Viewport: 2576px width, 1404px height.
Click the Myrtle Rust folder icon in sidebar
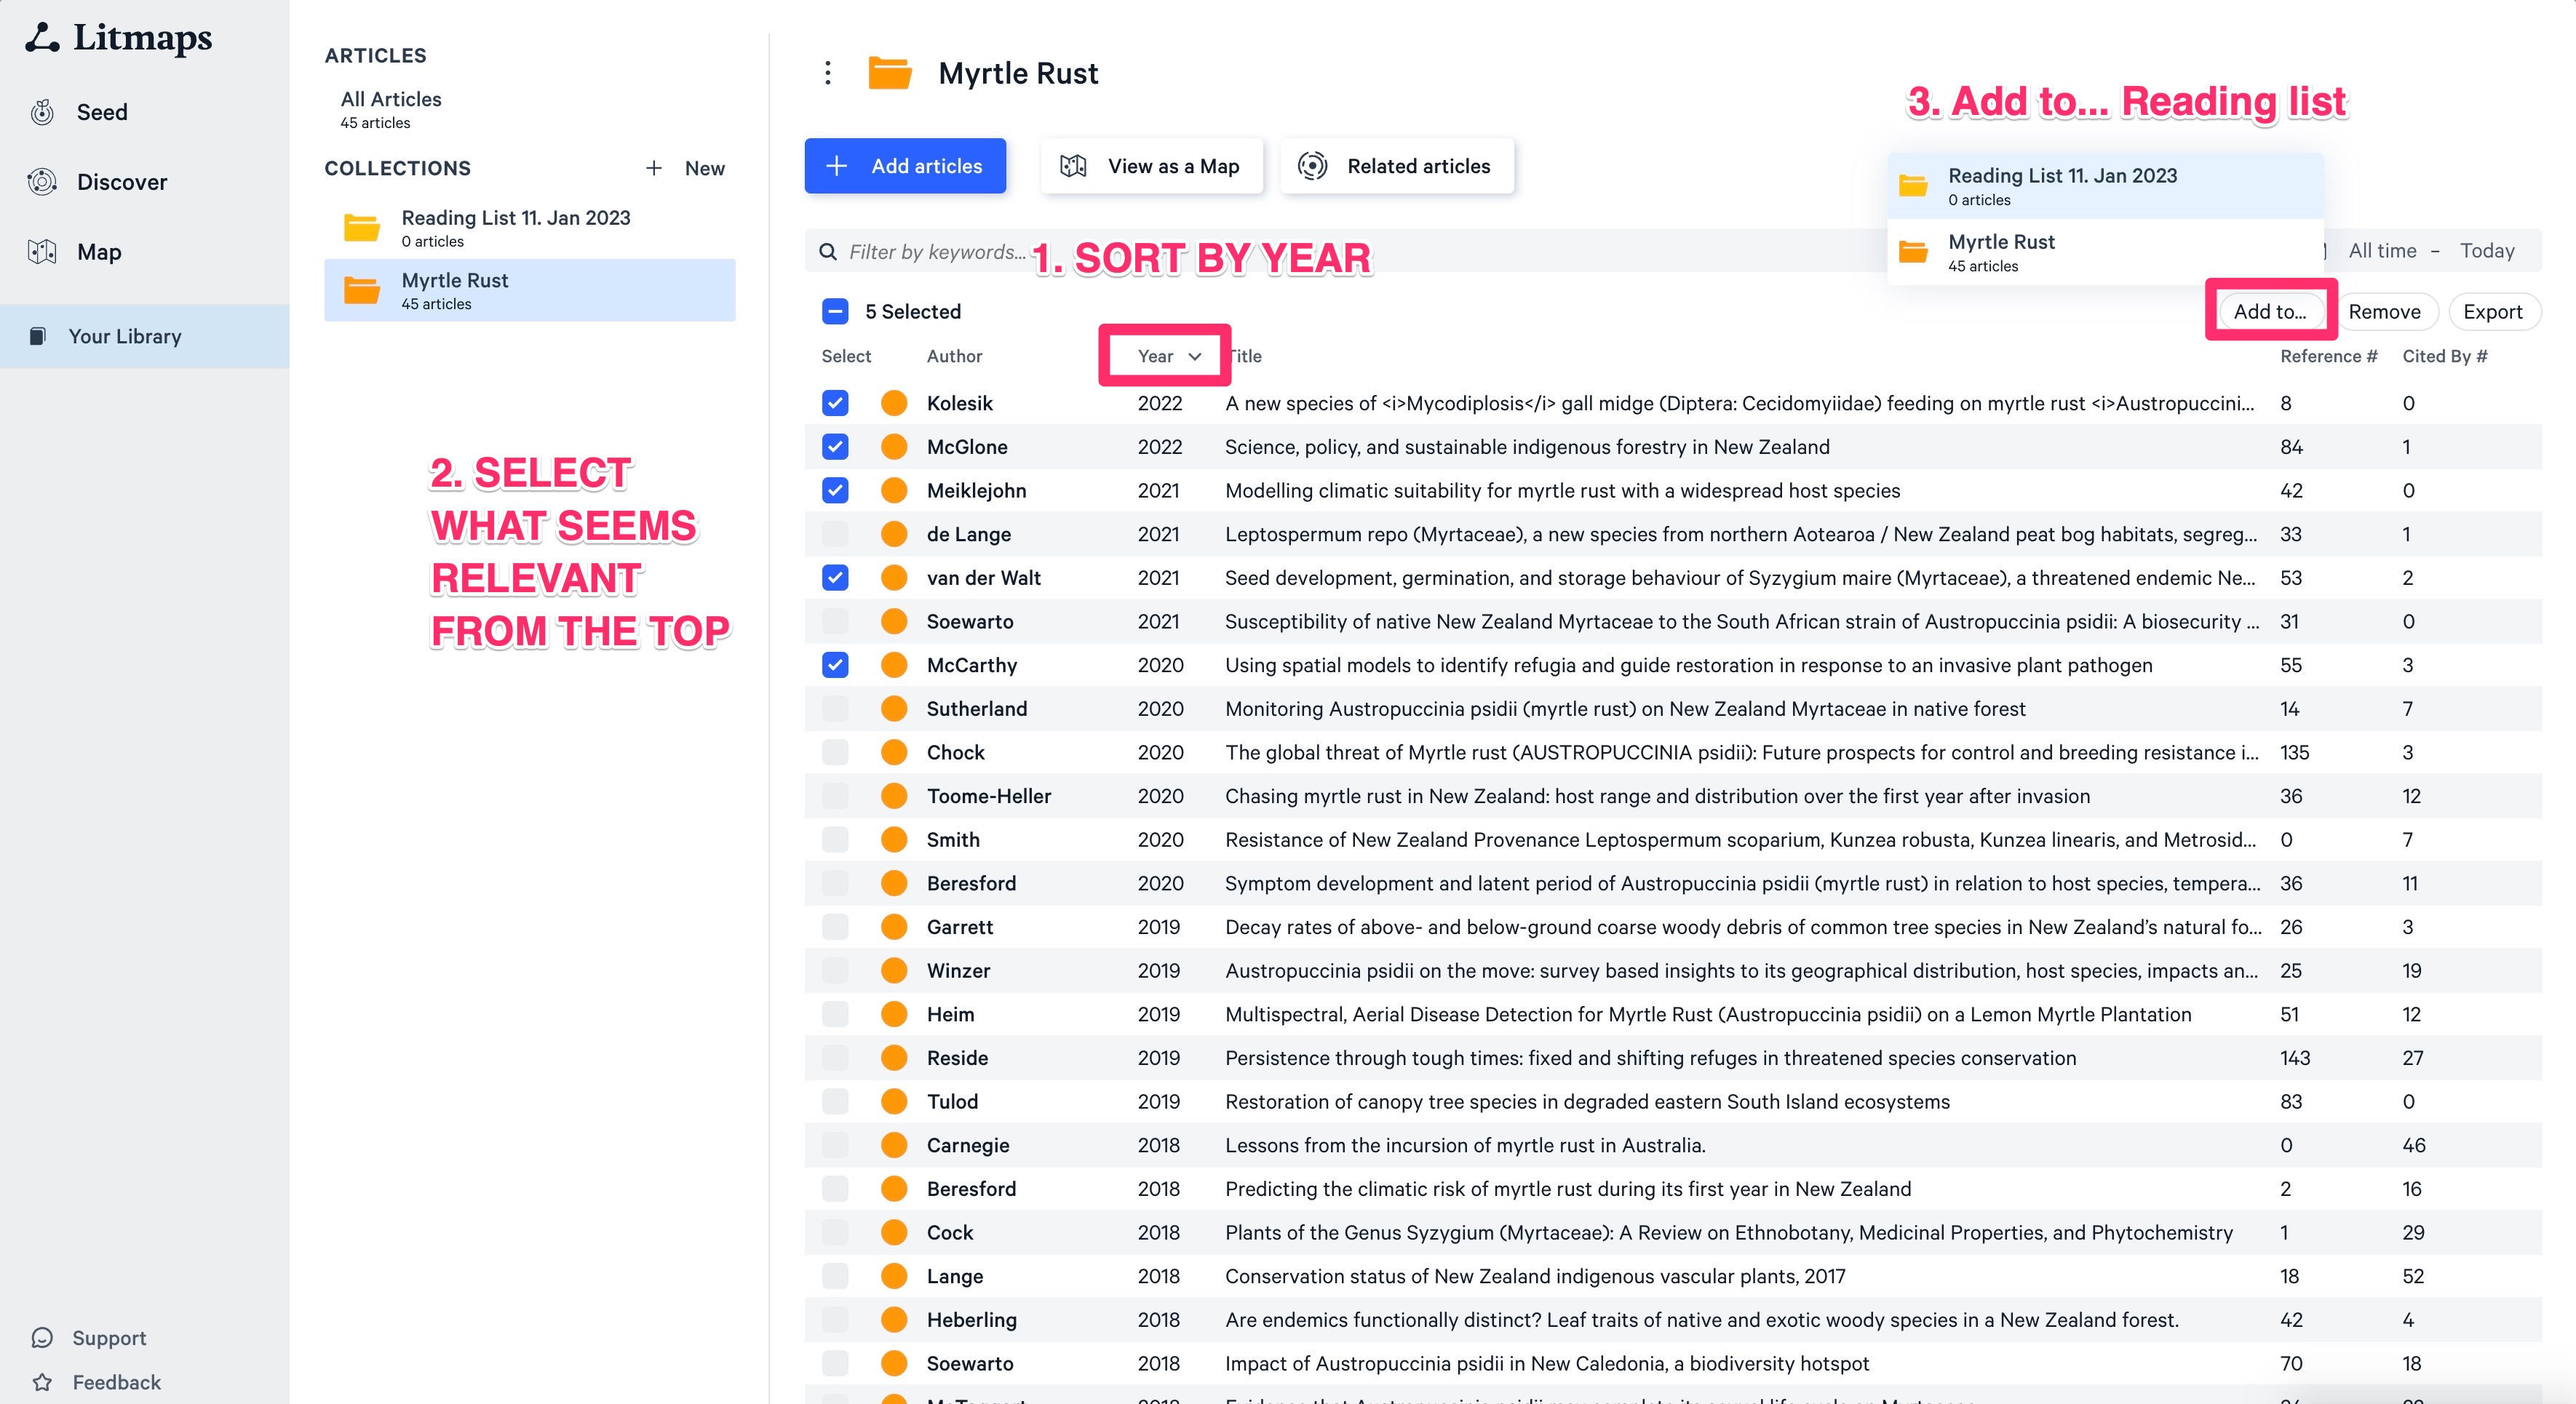[362, 290]
